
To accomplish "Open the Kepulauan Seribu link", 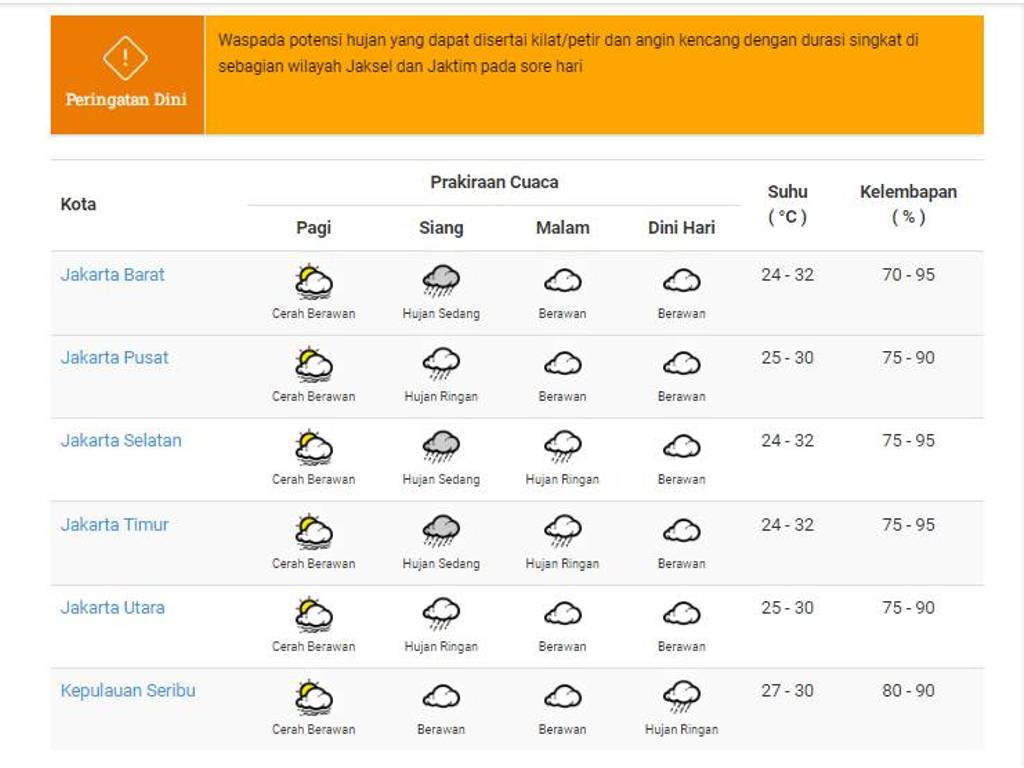I will (128, 691).
